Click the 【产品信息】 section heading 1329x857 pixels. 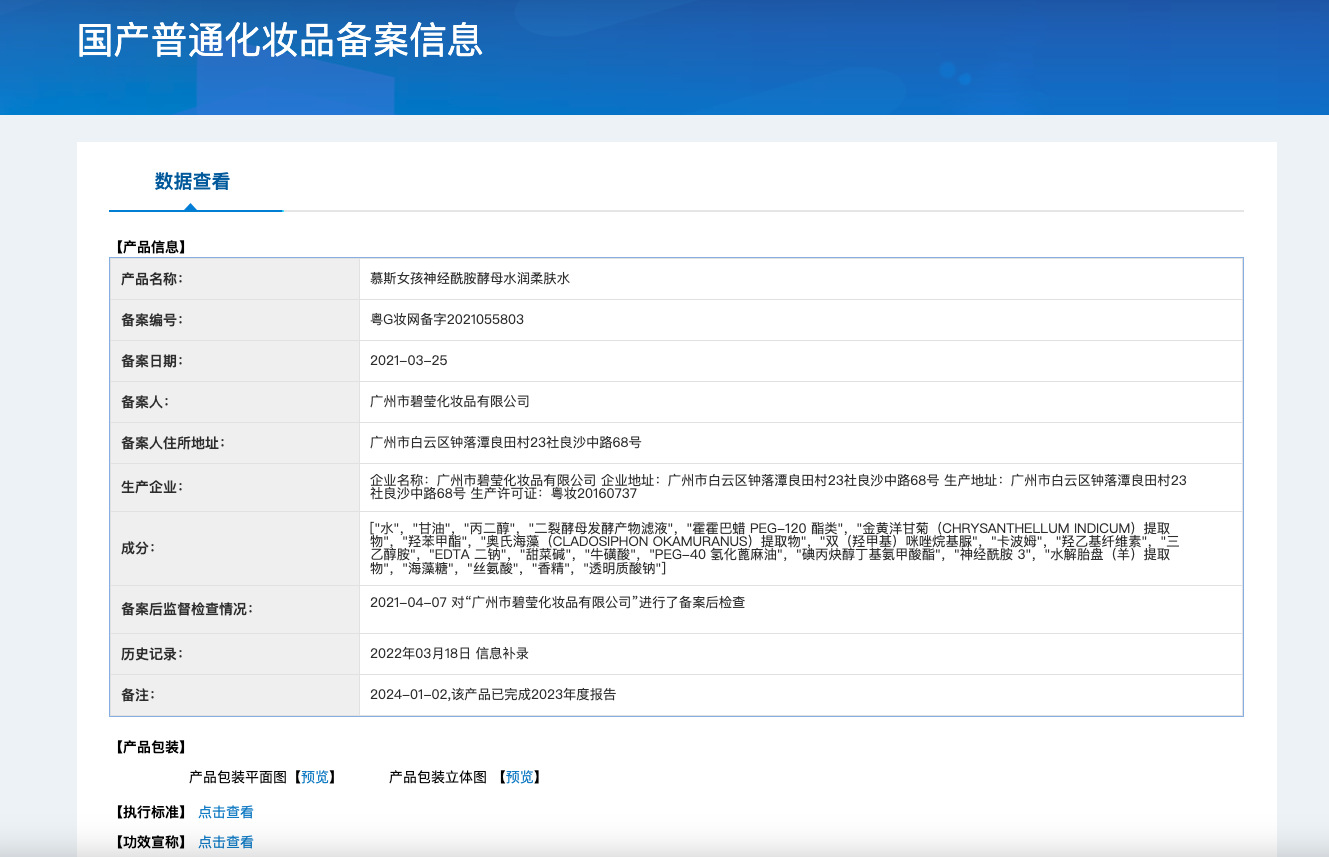[x=150, y=247]
